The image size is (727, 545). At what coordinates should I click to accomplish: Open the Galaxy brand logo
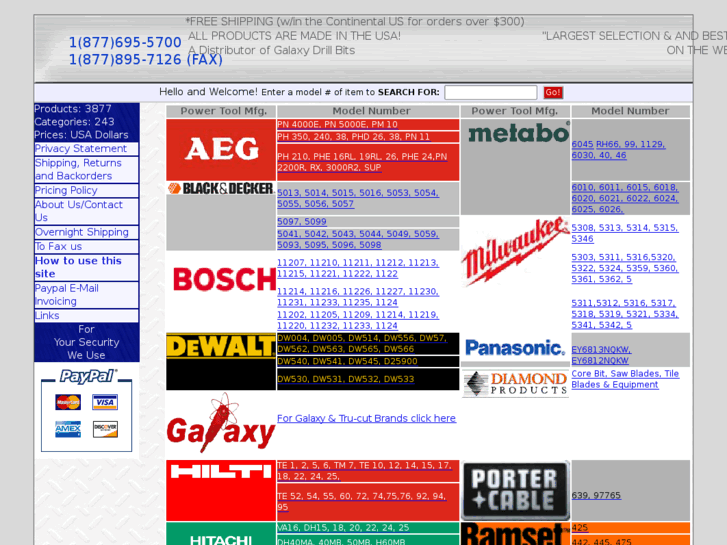(221, 423)
